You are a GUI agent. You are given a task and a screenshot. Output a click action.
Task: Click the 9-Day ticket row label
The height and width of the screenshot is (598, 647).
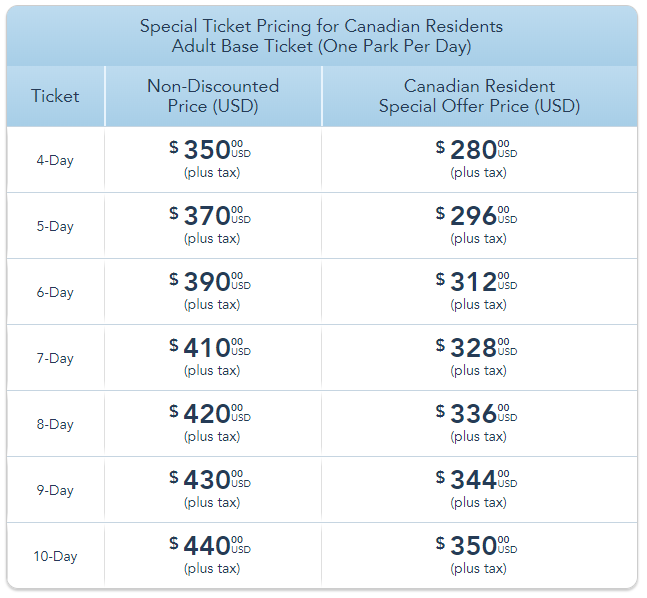pyautogui.click(x=55, y=490)
